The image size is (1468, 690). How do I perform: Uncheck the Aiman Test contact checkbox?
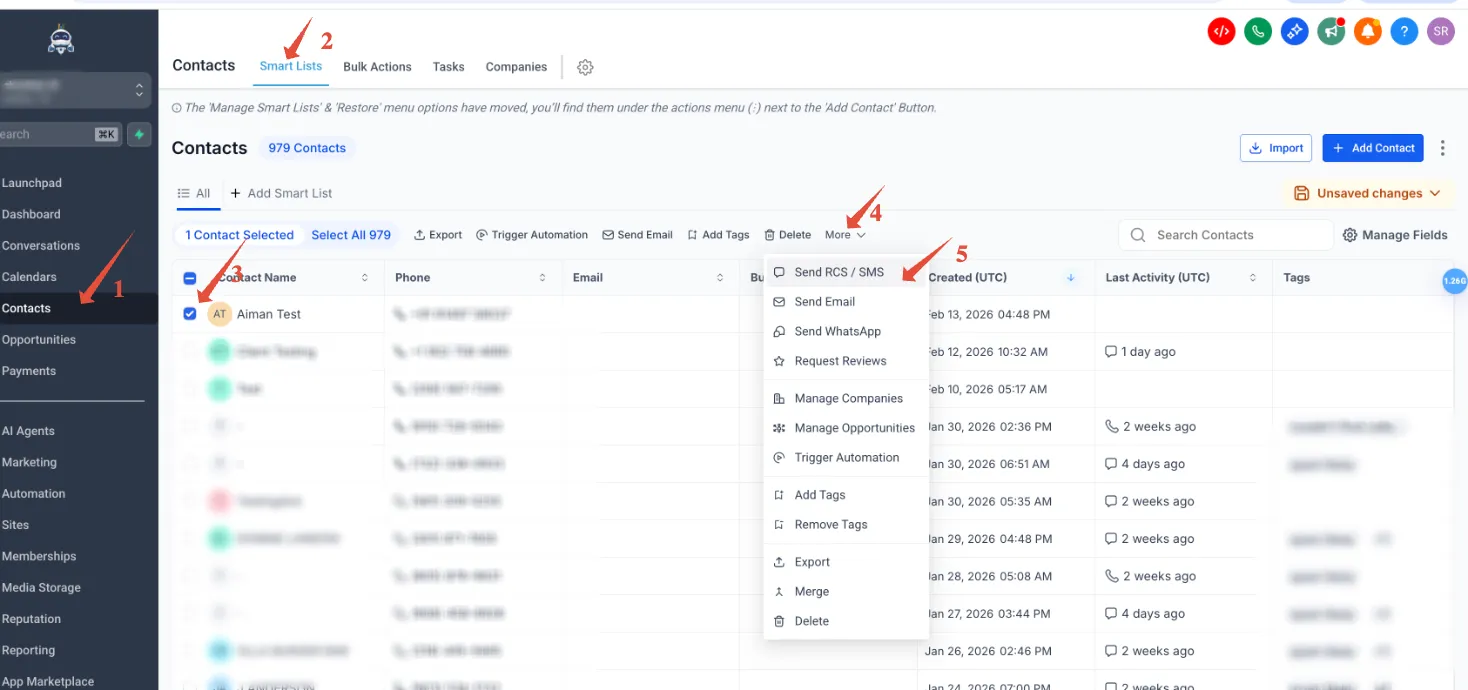(x=190, y=314)
